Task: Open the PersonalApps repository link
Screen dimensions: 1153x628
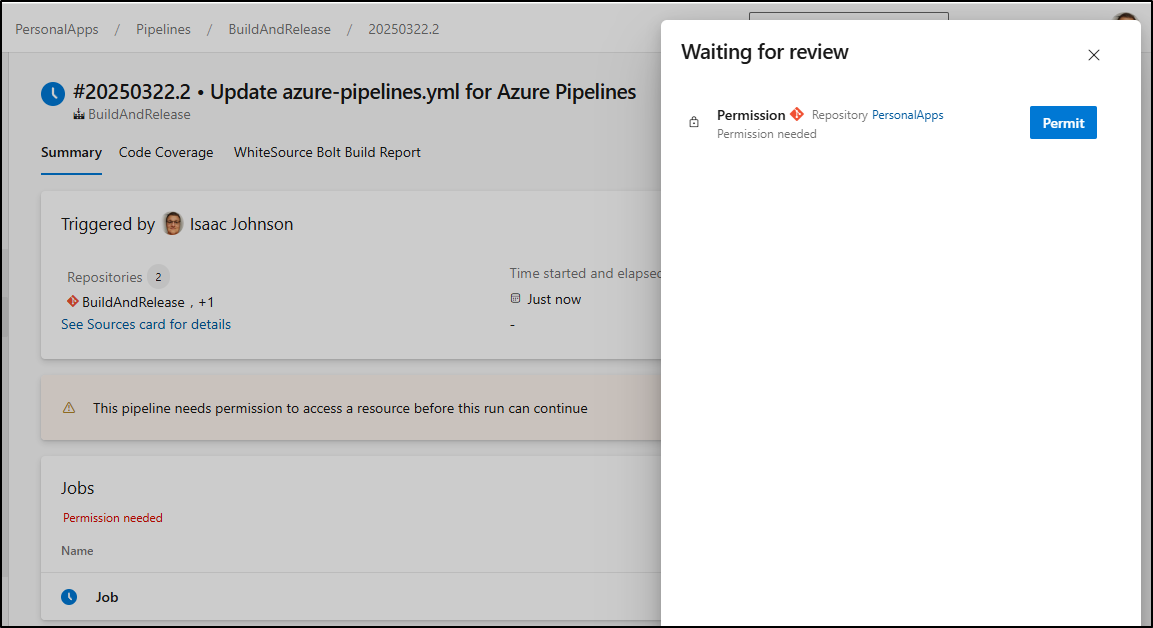Action: coord(907,115)
